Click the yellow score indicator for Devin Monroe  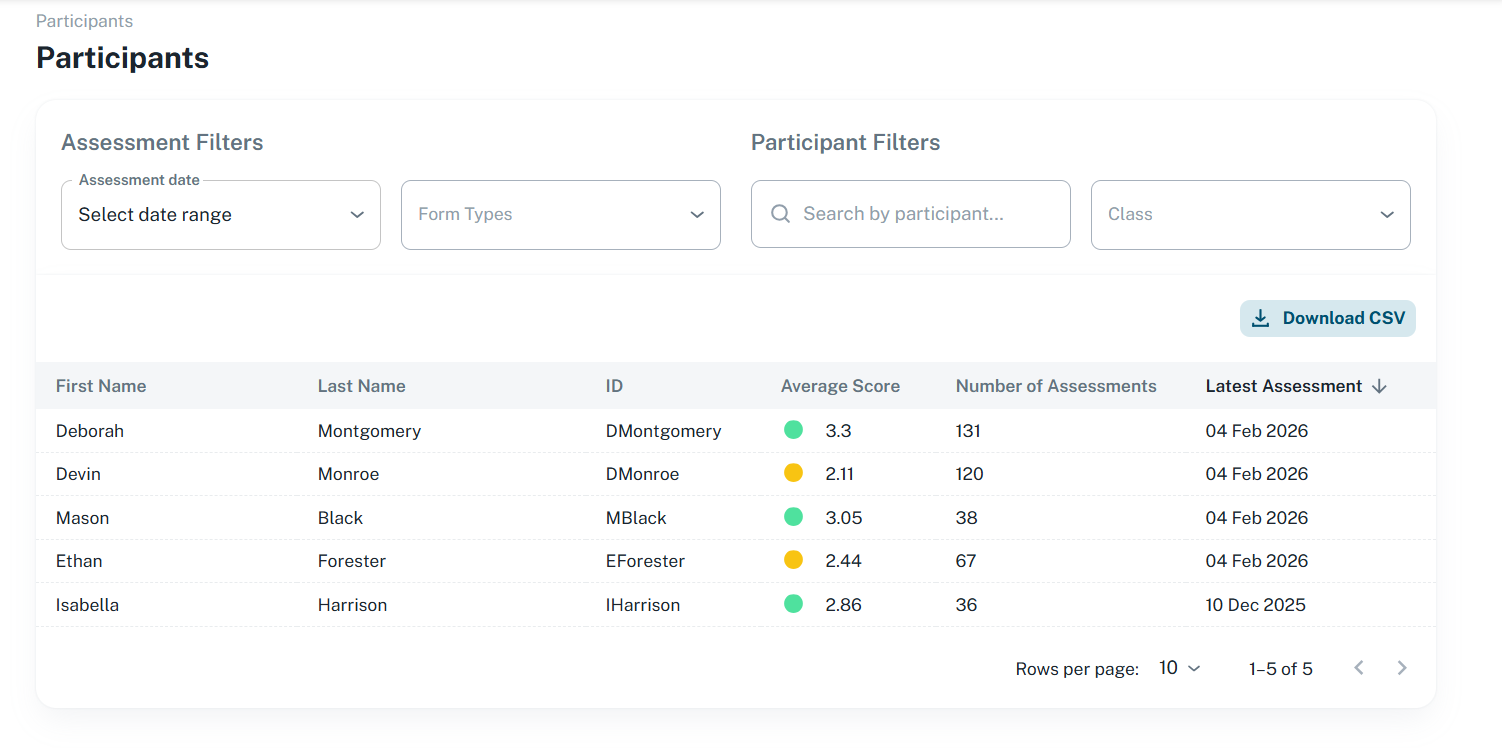pos(793,473)
